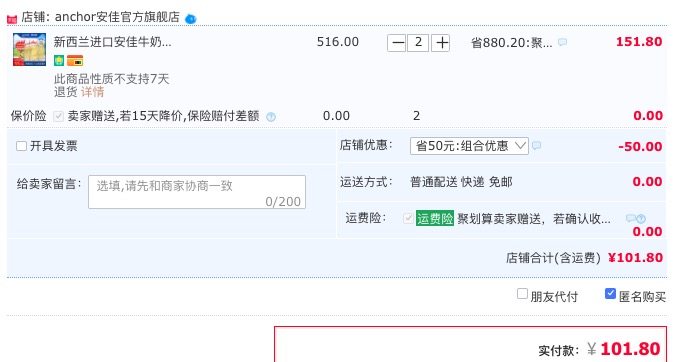677x362 pixels.
Task: Click the help icon beside 保价险 description
Action: coord(271,117)
